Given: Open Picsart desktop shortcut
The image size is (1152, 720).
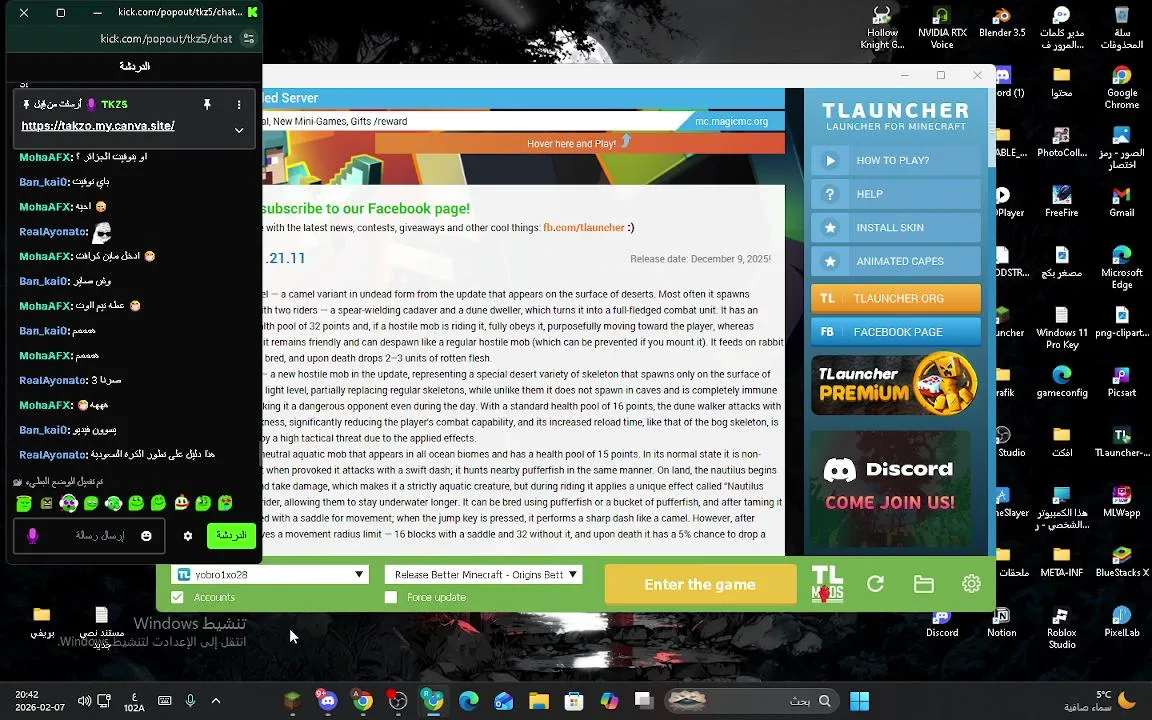Looking at the screenshot, I should click(x=1122, y=382).
